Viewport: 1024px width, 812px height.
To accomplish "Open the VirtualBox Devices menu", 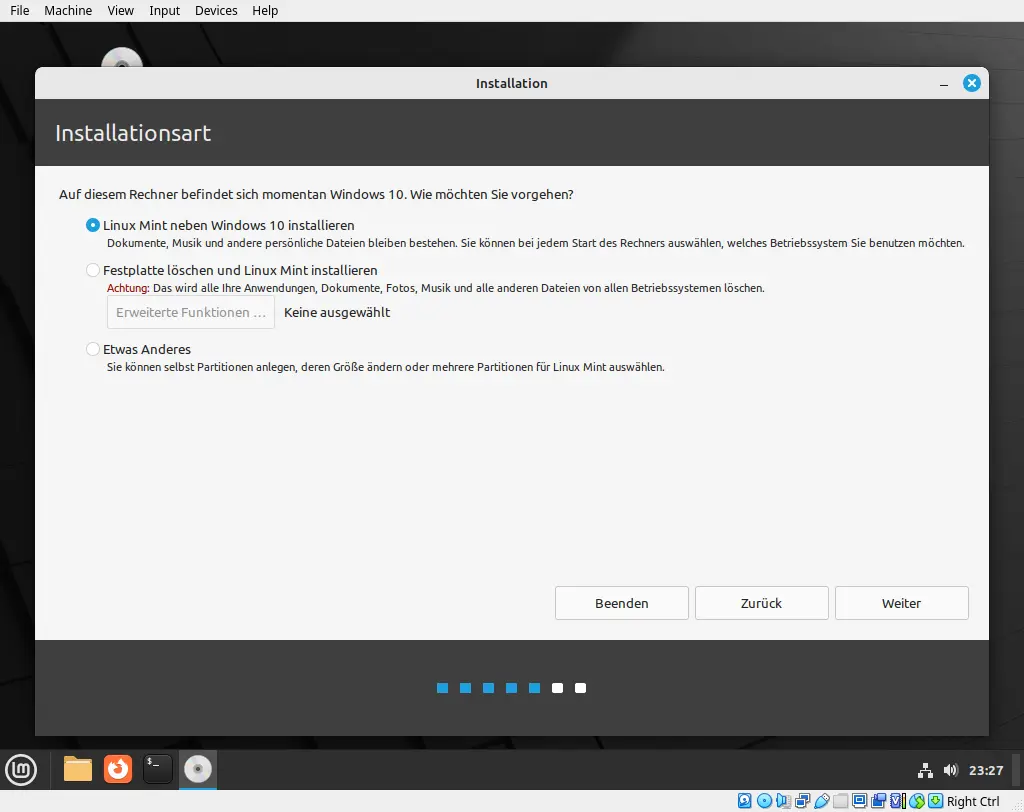I will click(216, 10).
